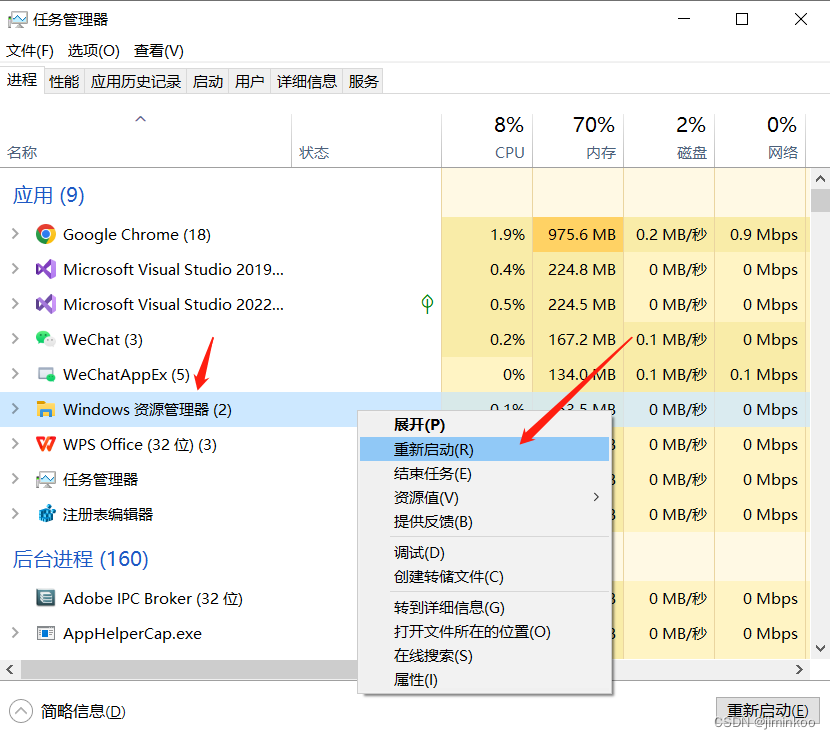Expand the Google Chrome process group

[15, 233]
